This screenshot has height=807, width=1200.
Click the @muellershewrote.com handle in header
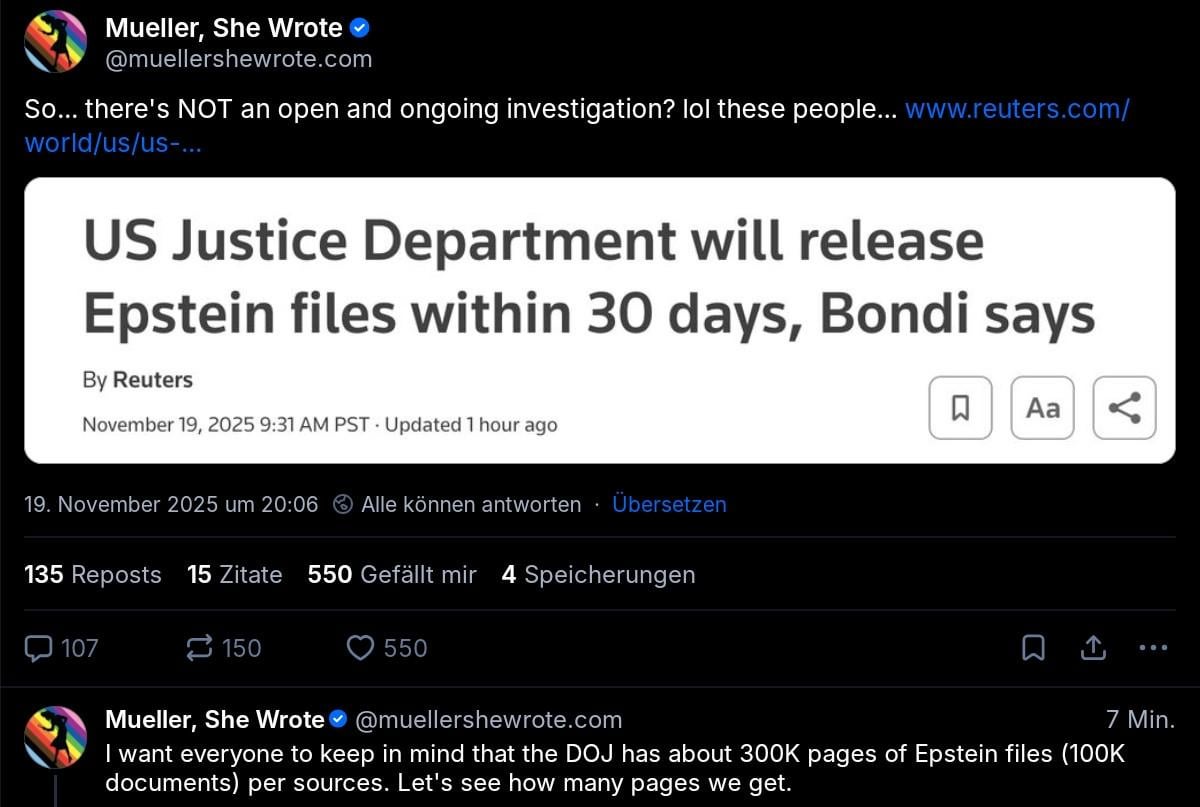pyautogui.click(x=238, y=59)
